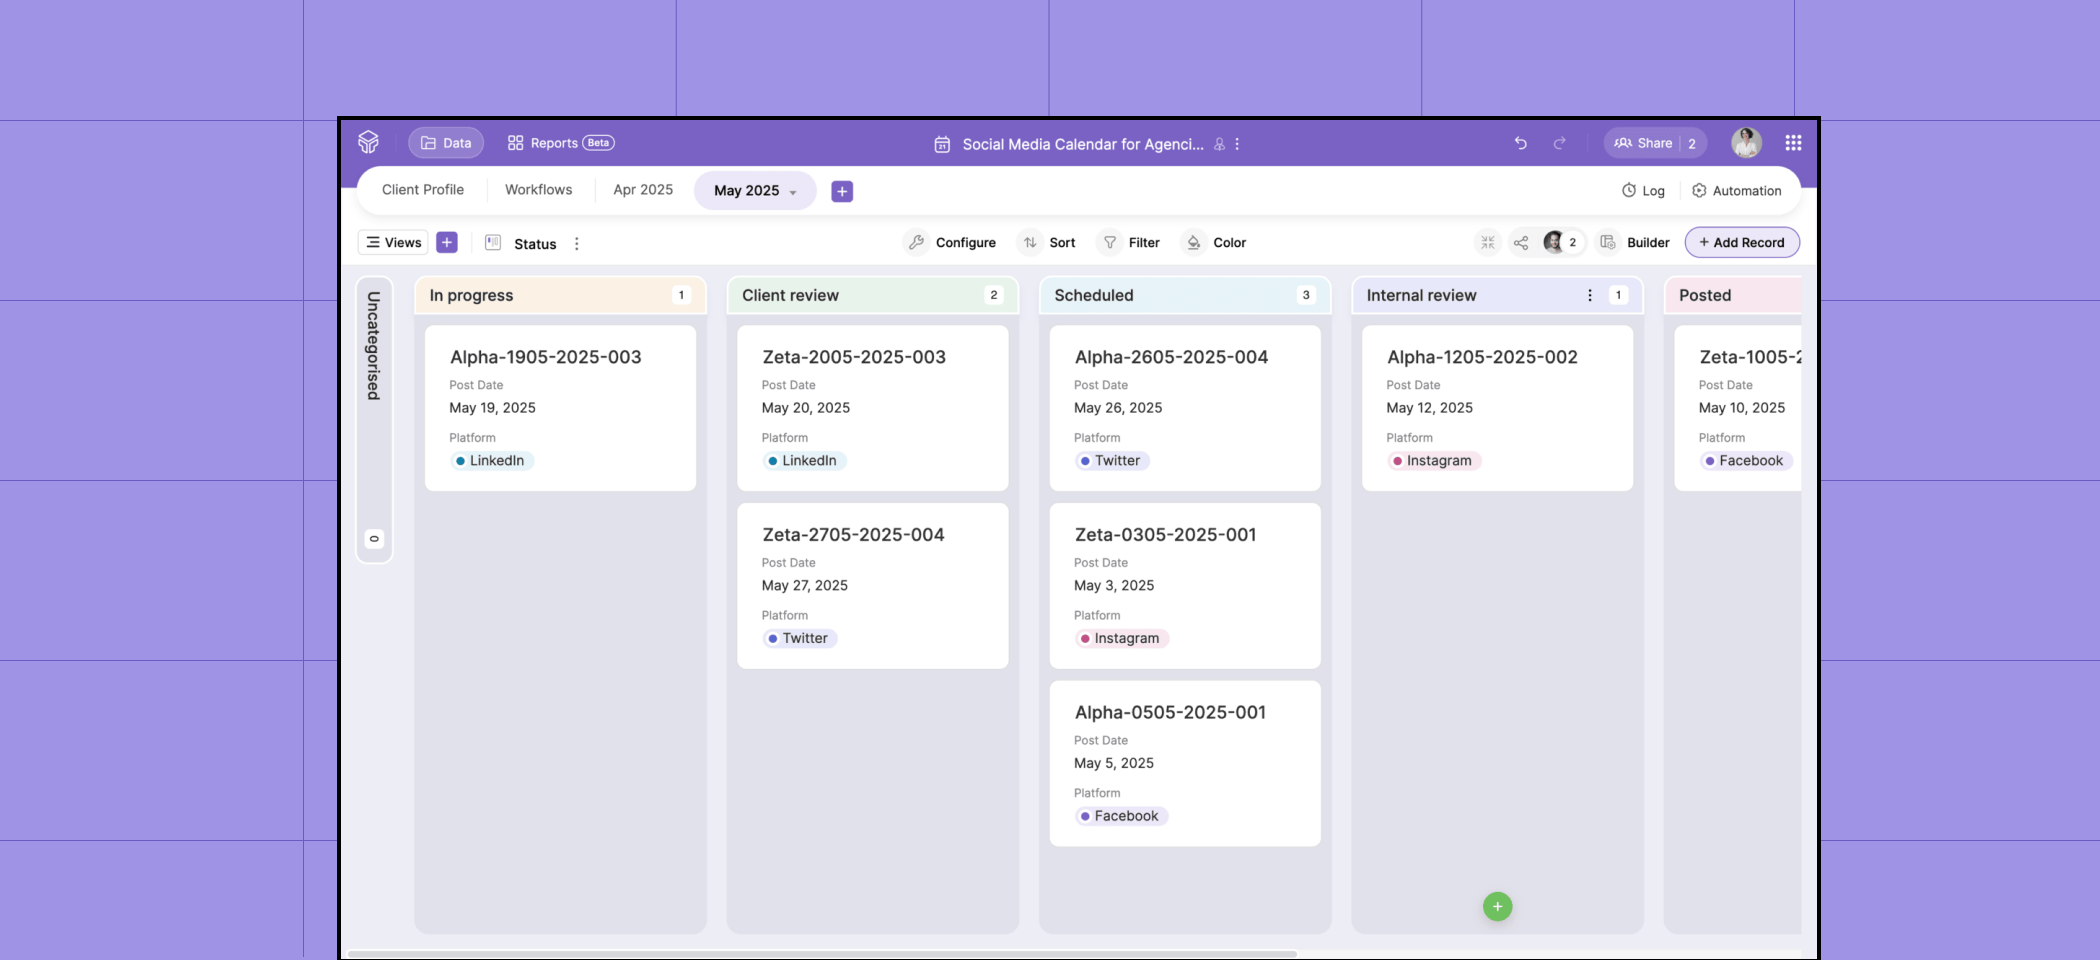
Task: Click Client review column header
Action: click(x=872, y=295)
